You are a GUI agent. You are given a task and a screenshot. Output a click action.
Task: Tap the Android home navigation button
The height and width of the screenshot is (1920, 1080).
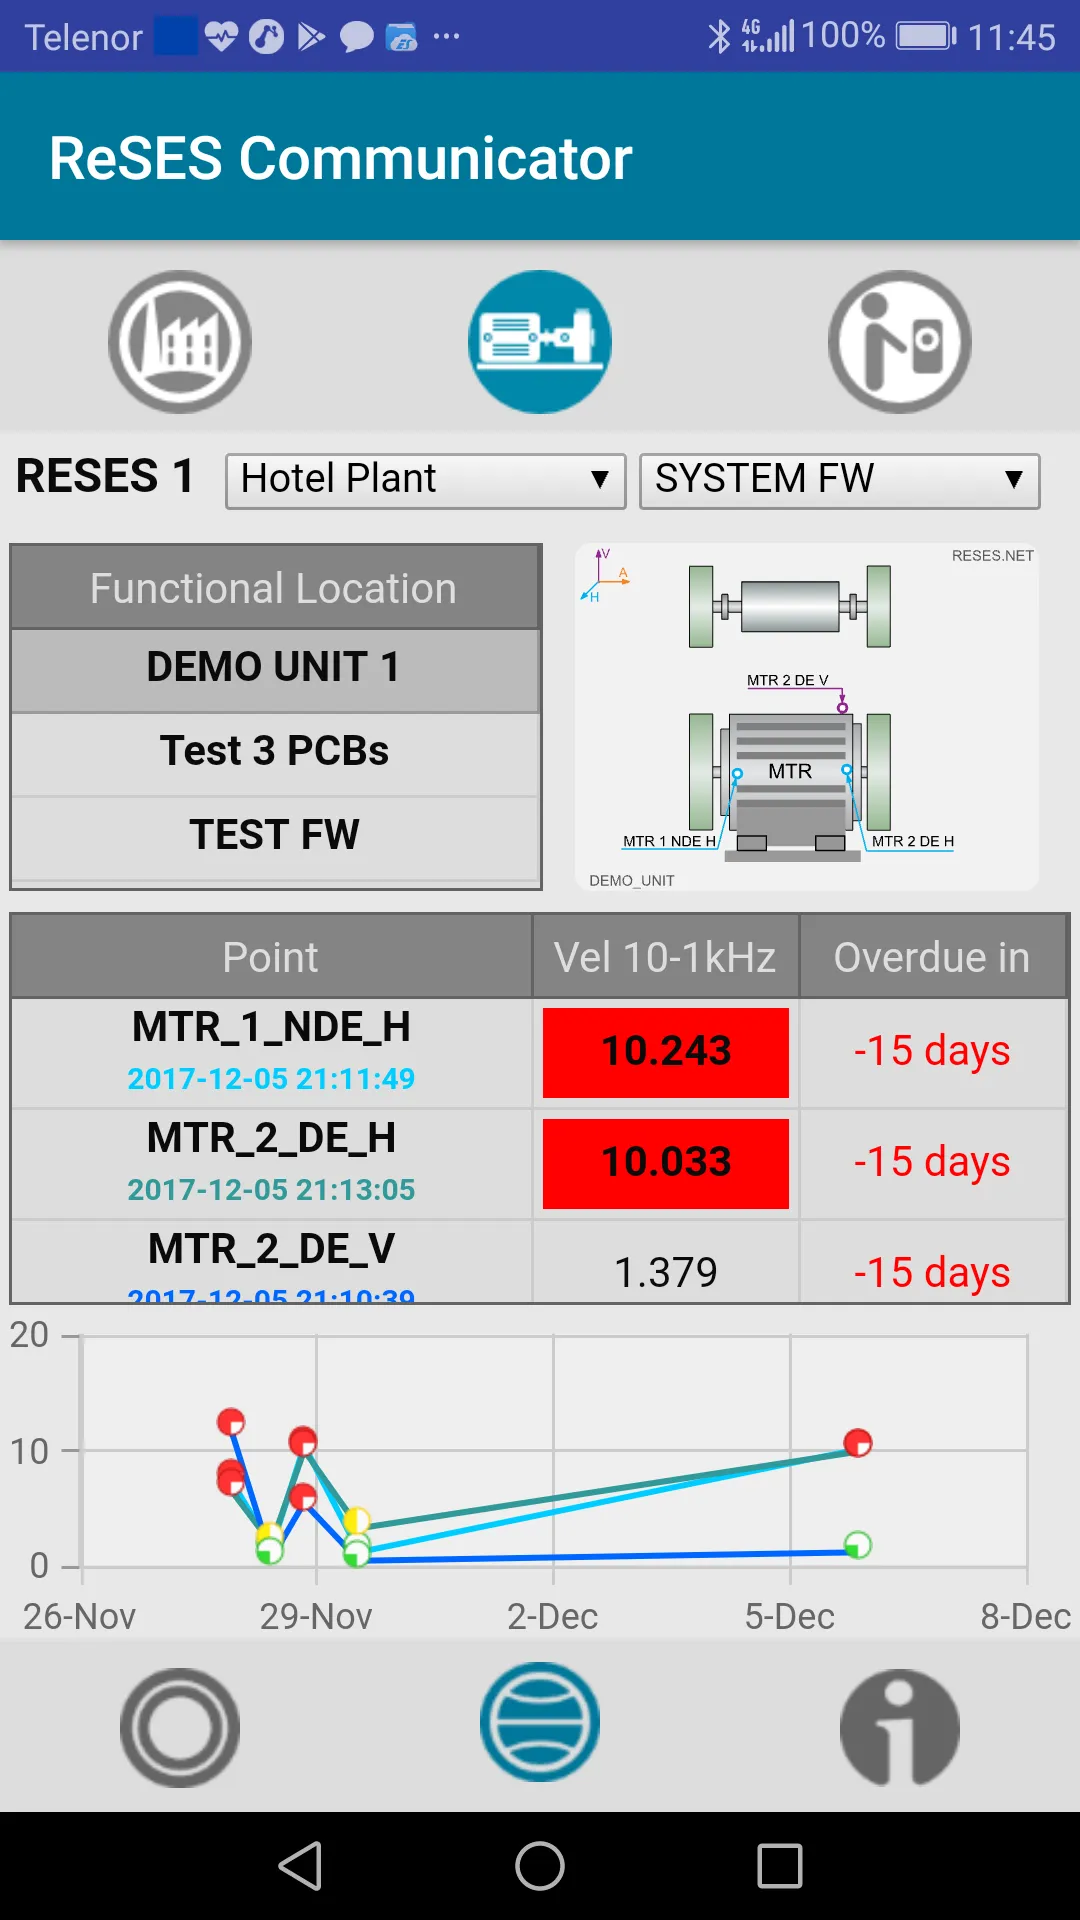(x=540, y=1866)
